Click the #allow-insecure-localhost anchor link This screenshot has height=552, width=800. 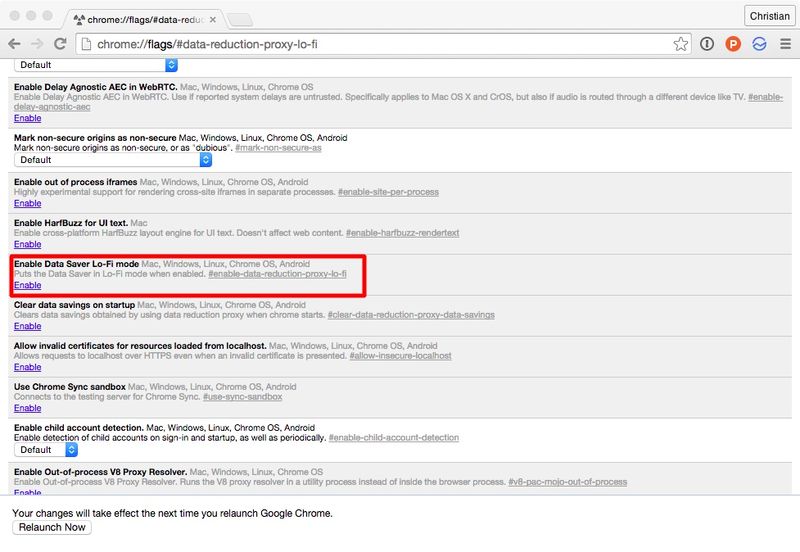tap(401, 356)
